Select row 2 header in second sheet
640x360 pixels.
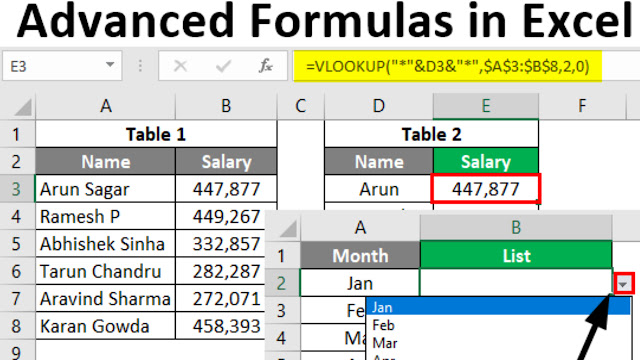281,283
